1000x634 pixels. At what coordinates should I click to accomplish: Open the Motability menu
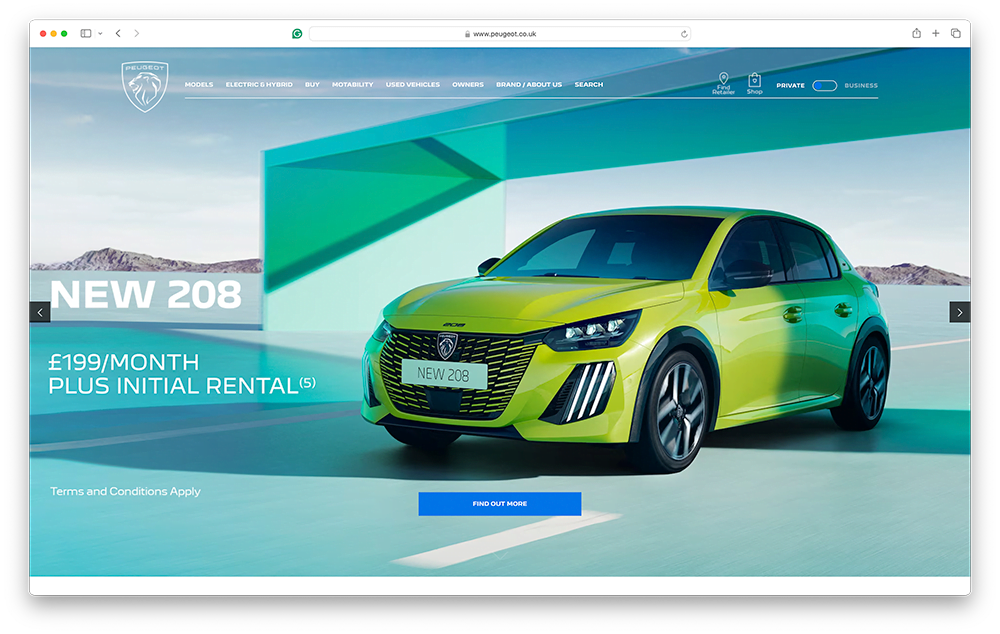tap(353, 84)
